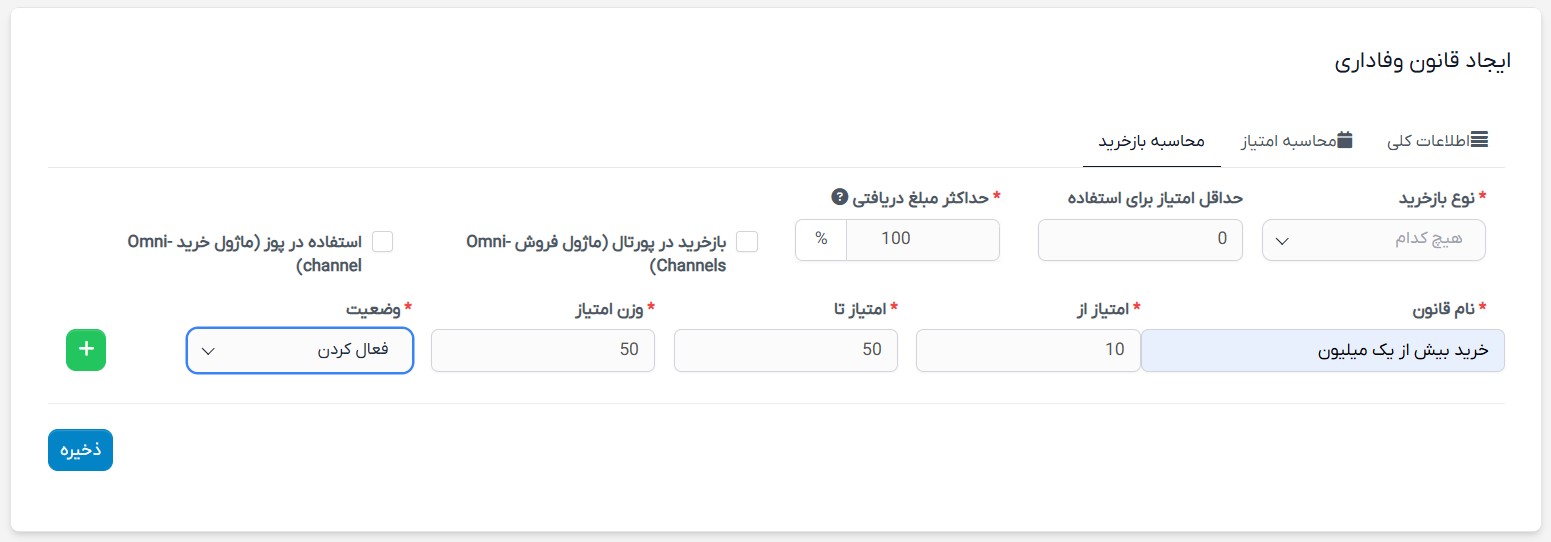Switch to the محاسبه امتیاز tab
Viewport: 1551px width, 542px height.
pos(1297,141)
